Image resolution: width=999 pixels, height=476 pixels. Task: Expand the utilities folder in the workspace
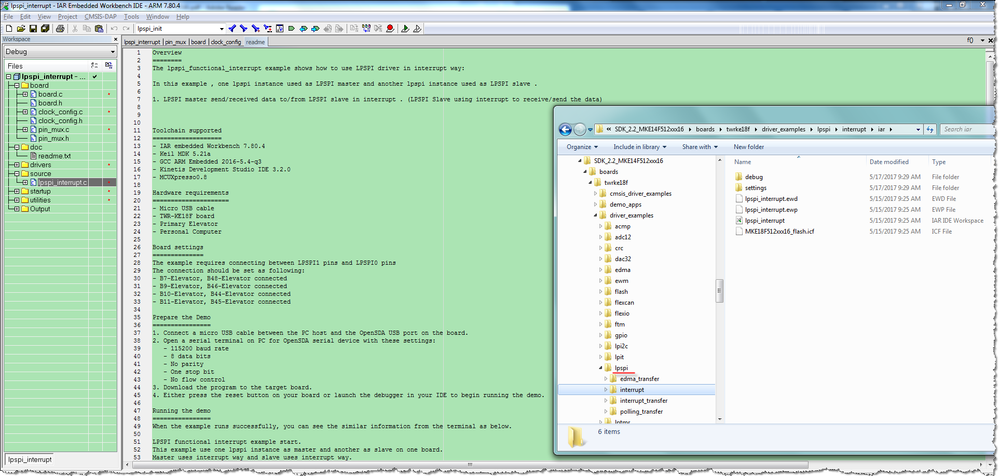pyautogui.click(x=17, y=200)
